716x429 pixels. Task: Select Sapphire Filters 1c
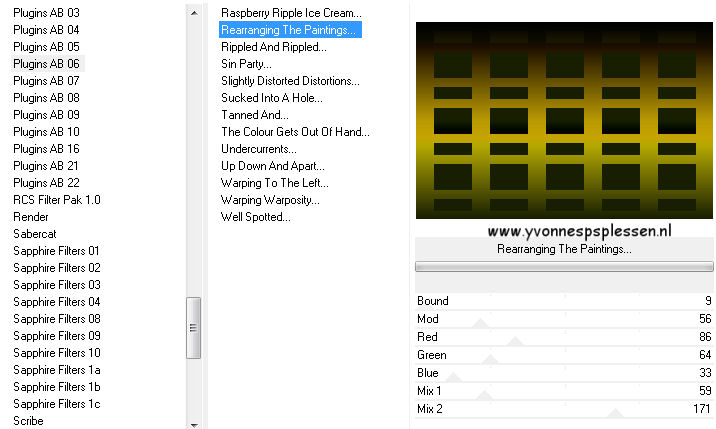tap(57, 404)
